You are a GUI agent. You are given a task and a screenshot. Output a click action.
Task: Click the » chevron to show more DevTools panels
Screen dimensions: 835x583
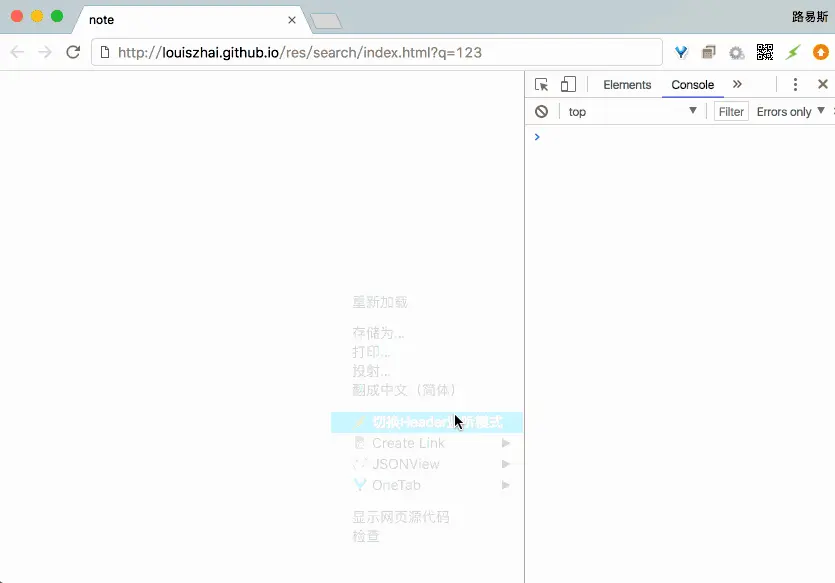point(737,85)
